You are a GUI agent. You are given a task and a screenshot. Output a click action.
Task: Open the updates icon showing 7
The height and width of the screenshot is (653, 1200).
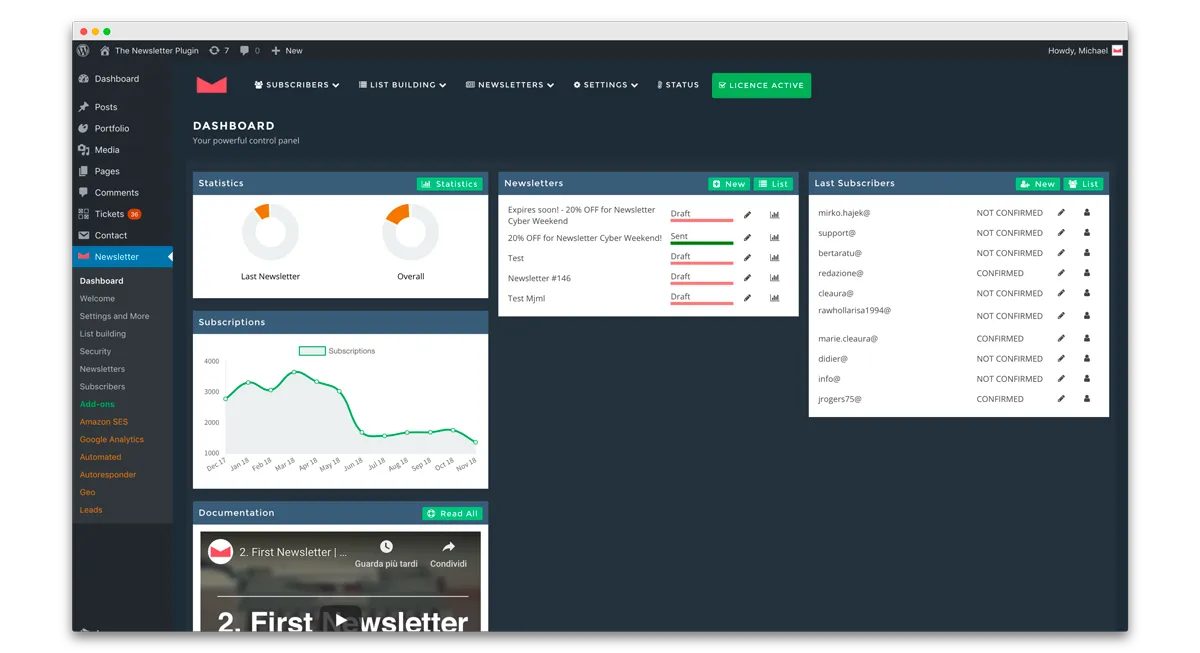tap(219, 50)
